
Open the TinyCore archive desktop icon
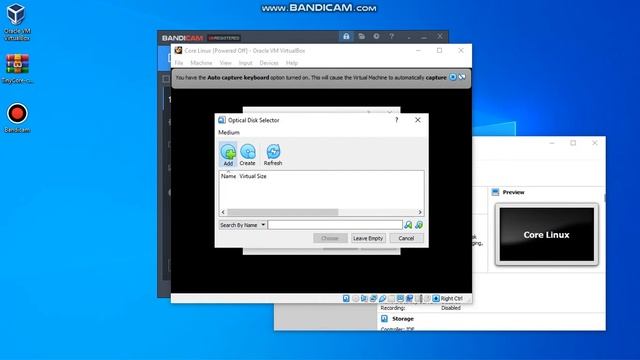pyautogui.click(x=17, y=69)
